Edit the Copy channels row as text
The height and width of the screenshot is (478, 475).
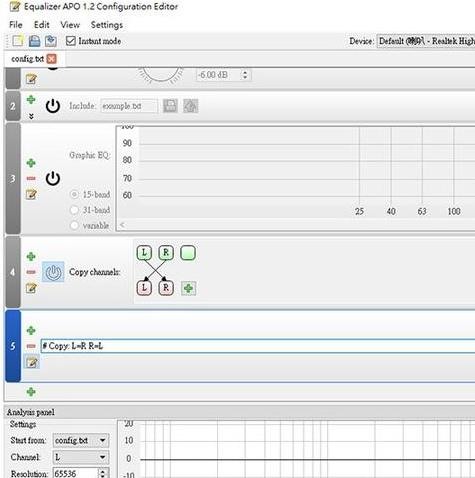coord(31,288)
